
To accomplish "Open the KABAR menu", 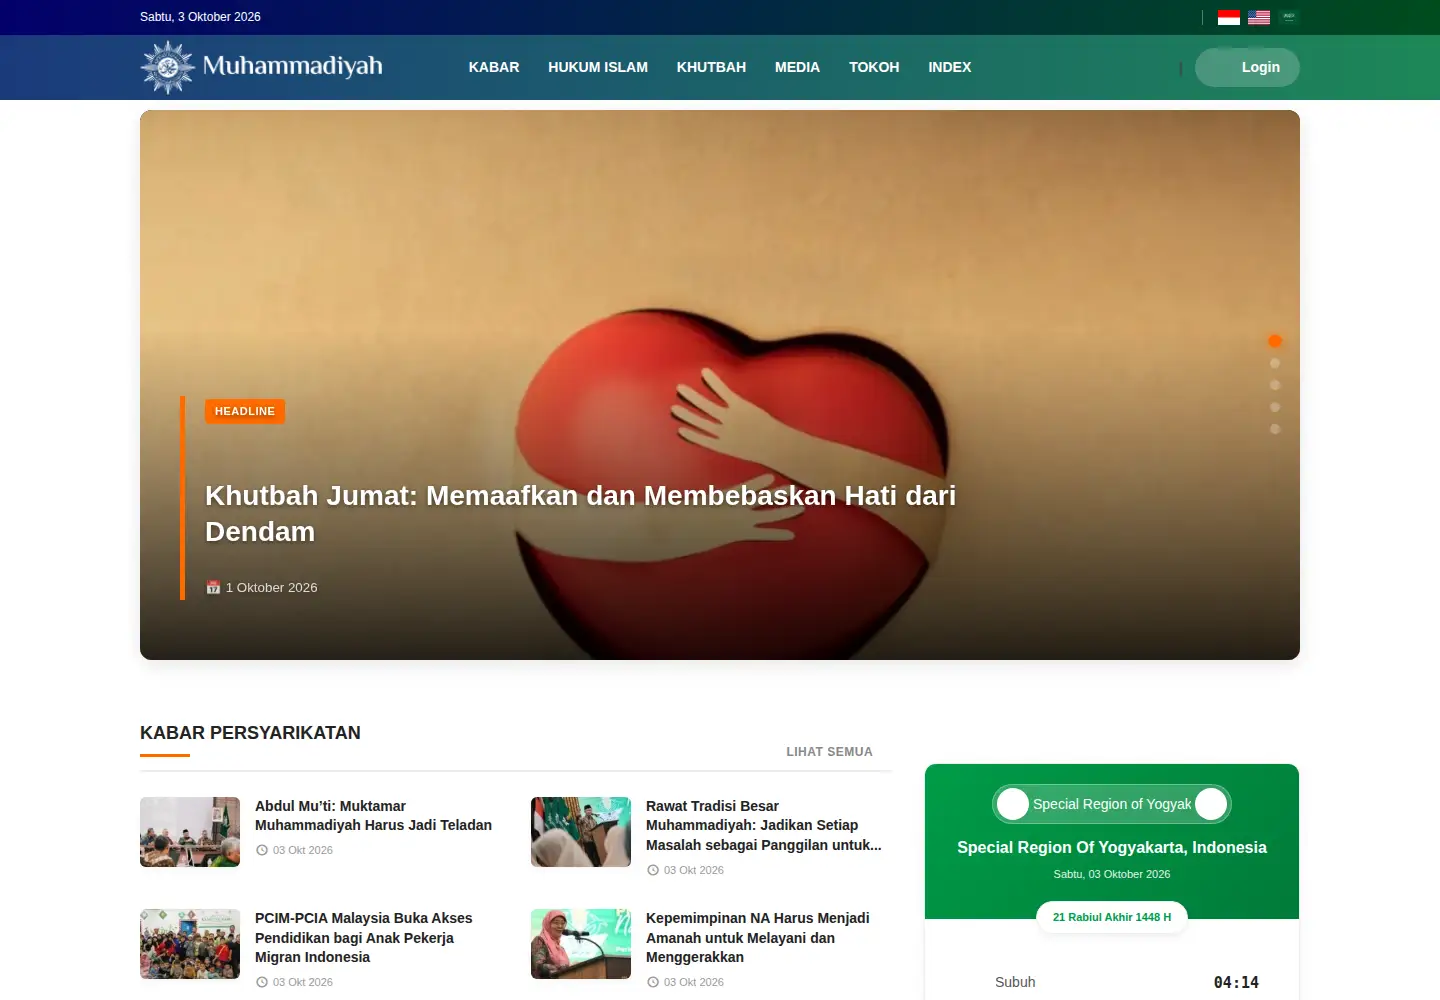I will [x=494, y=67].
